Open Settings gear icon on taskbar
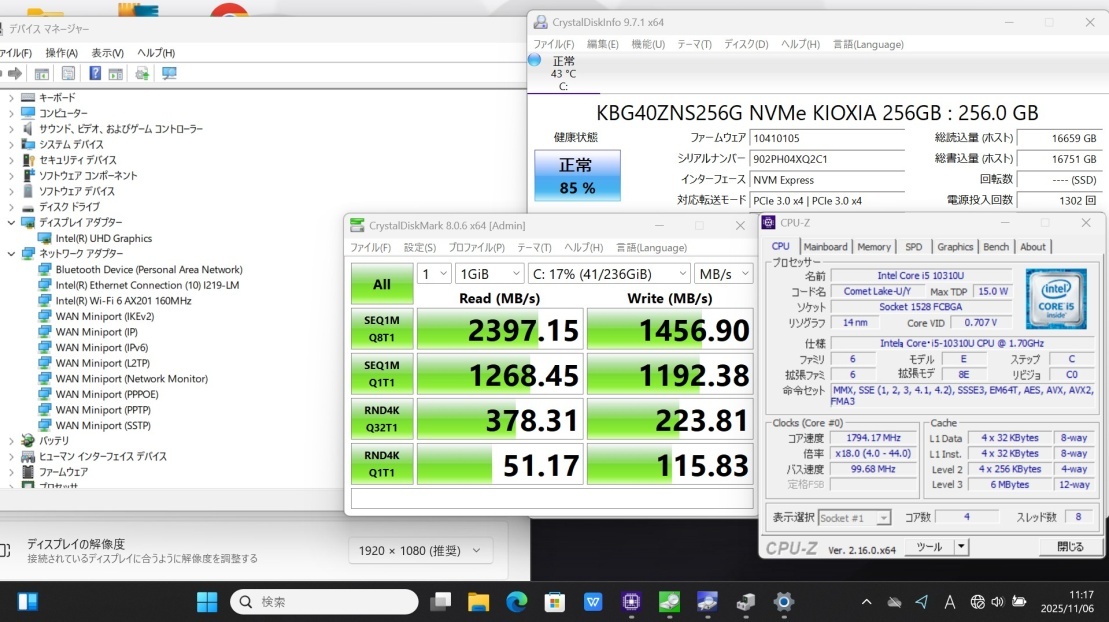Image resolution: width=1109 pixels, height=622 pixels. click(784, 601)
